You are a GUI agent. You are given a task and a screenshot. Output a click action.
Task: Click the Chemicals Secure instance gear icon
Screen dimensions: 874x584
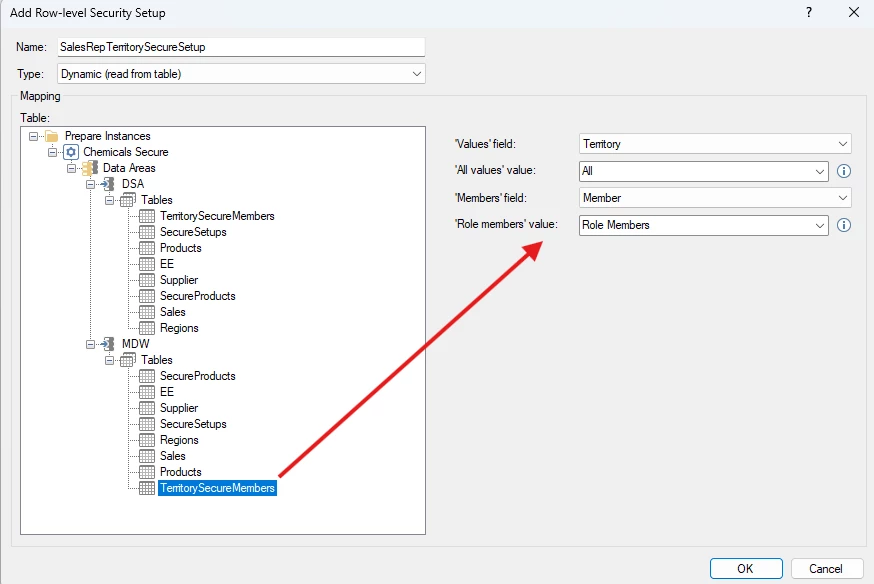[x=71, y=152]
